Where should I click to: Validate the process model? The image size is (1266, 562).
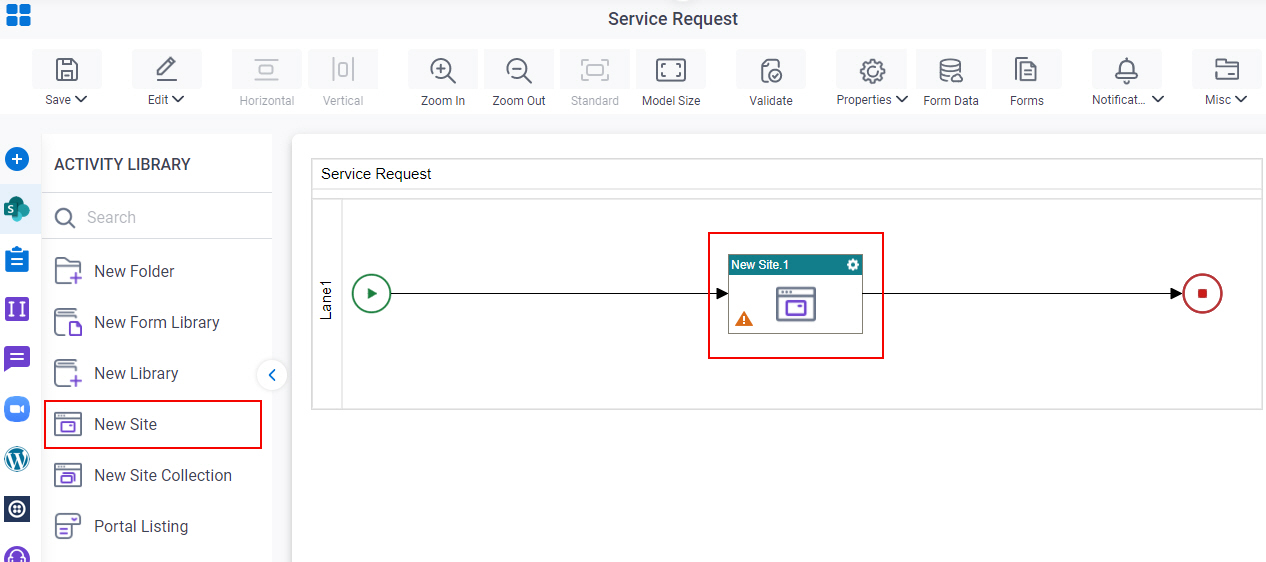(x=771, y=70)
